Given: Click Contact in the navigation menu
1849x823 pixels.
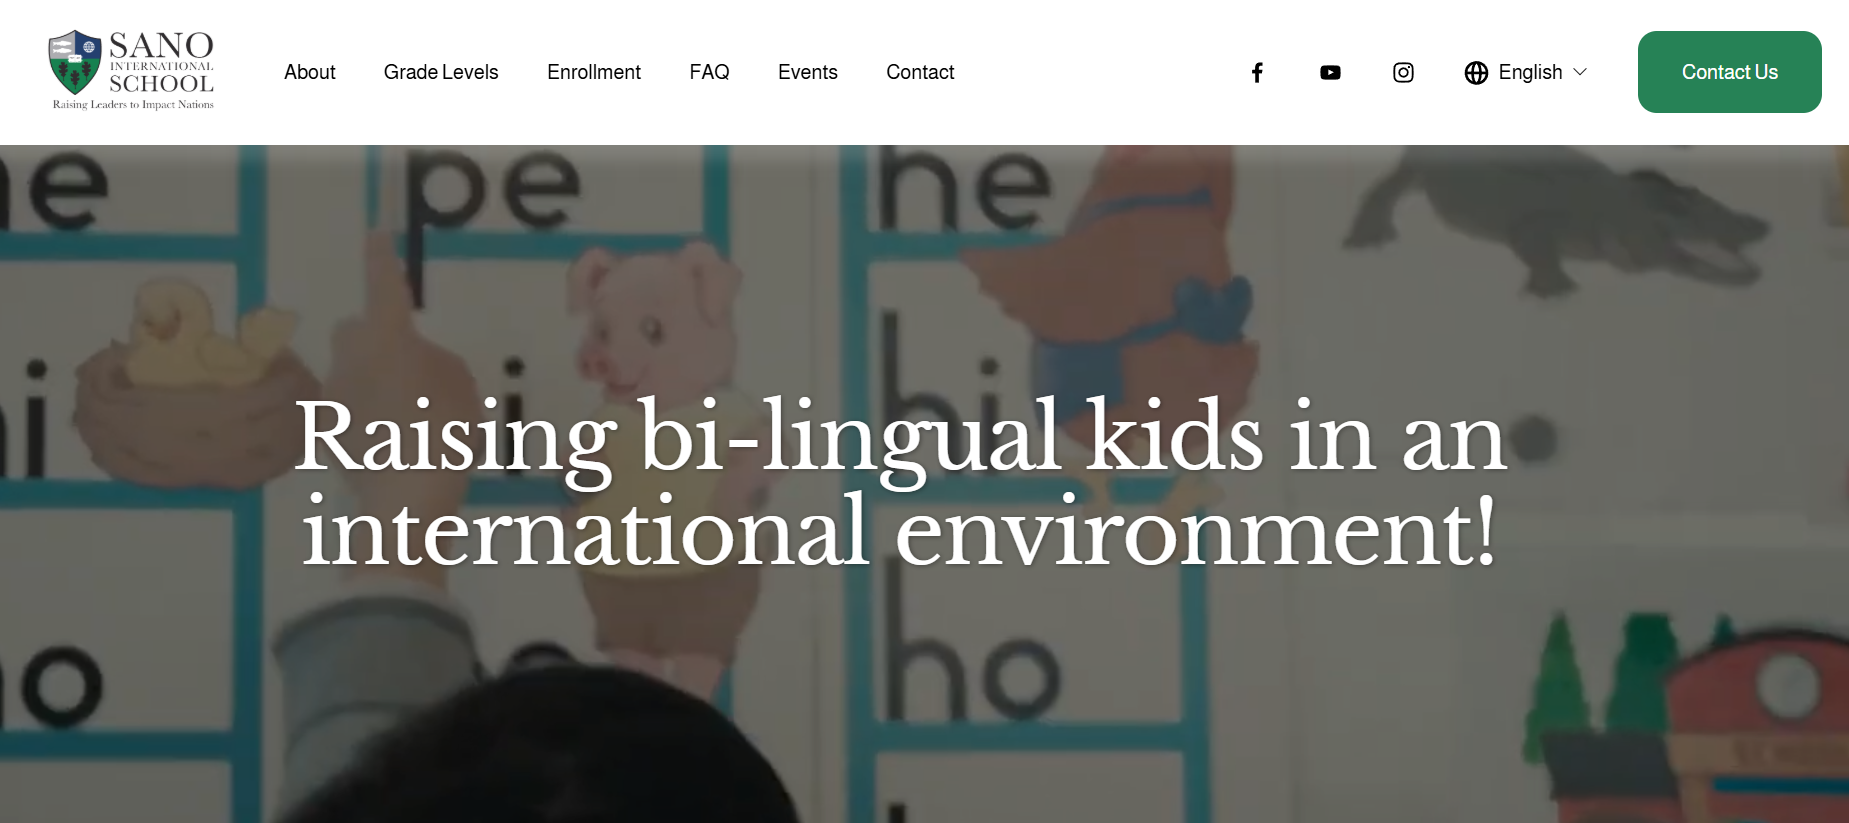Looking at the screenshot, I should click(920, 72).
